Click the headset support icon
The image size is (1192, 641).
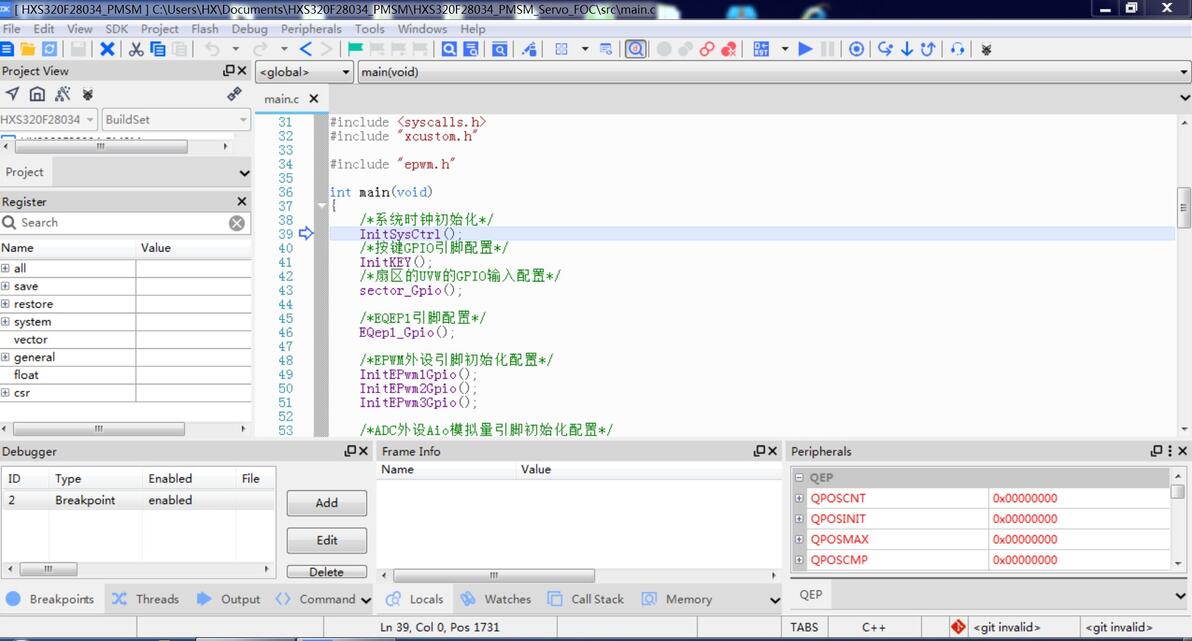tap(957, 49)
